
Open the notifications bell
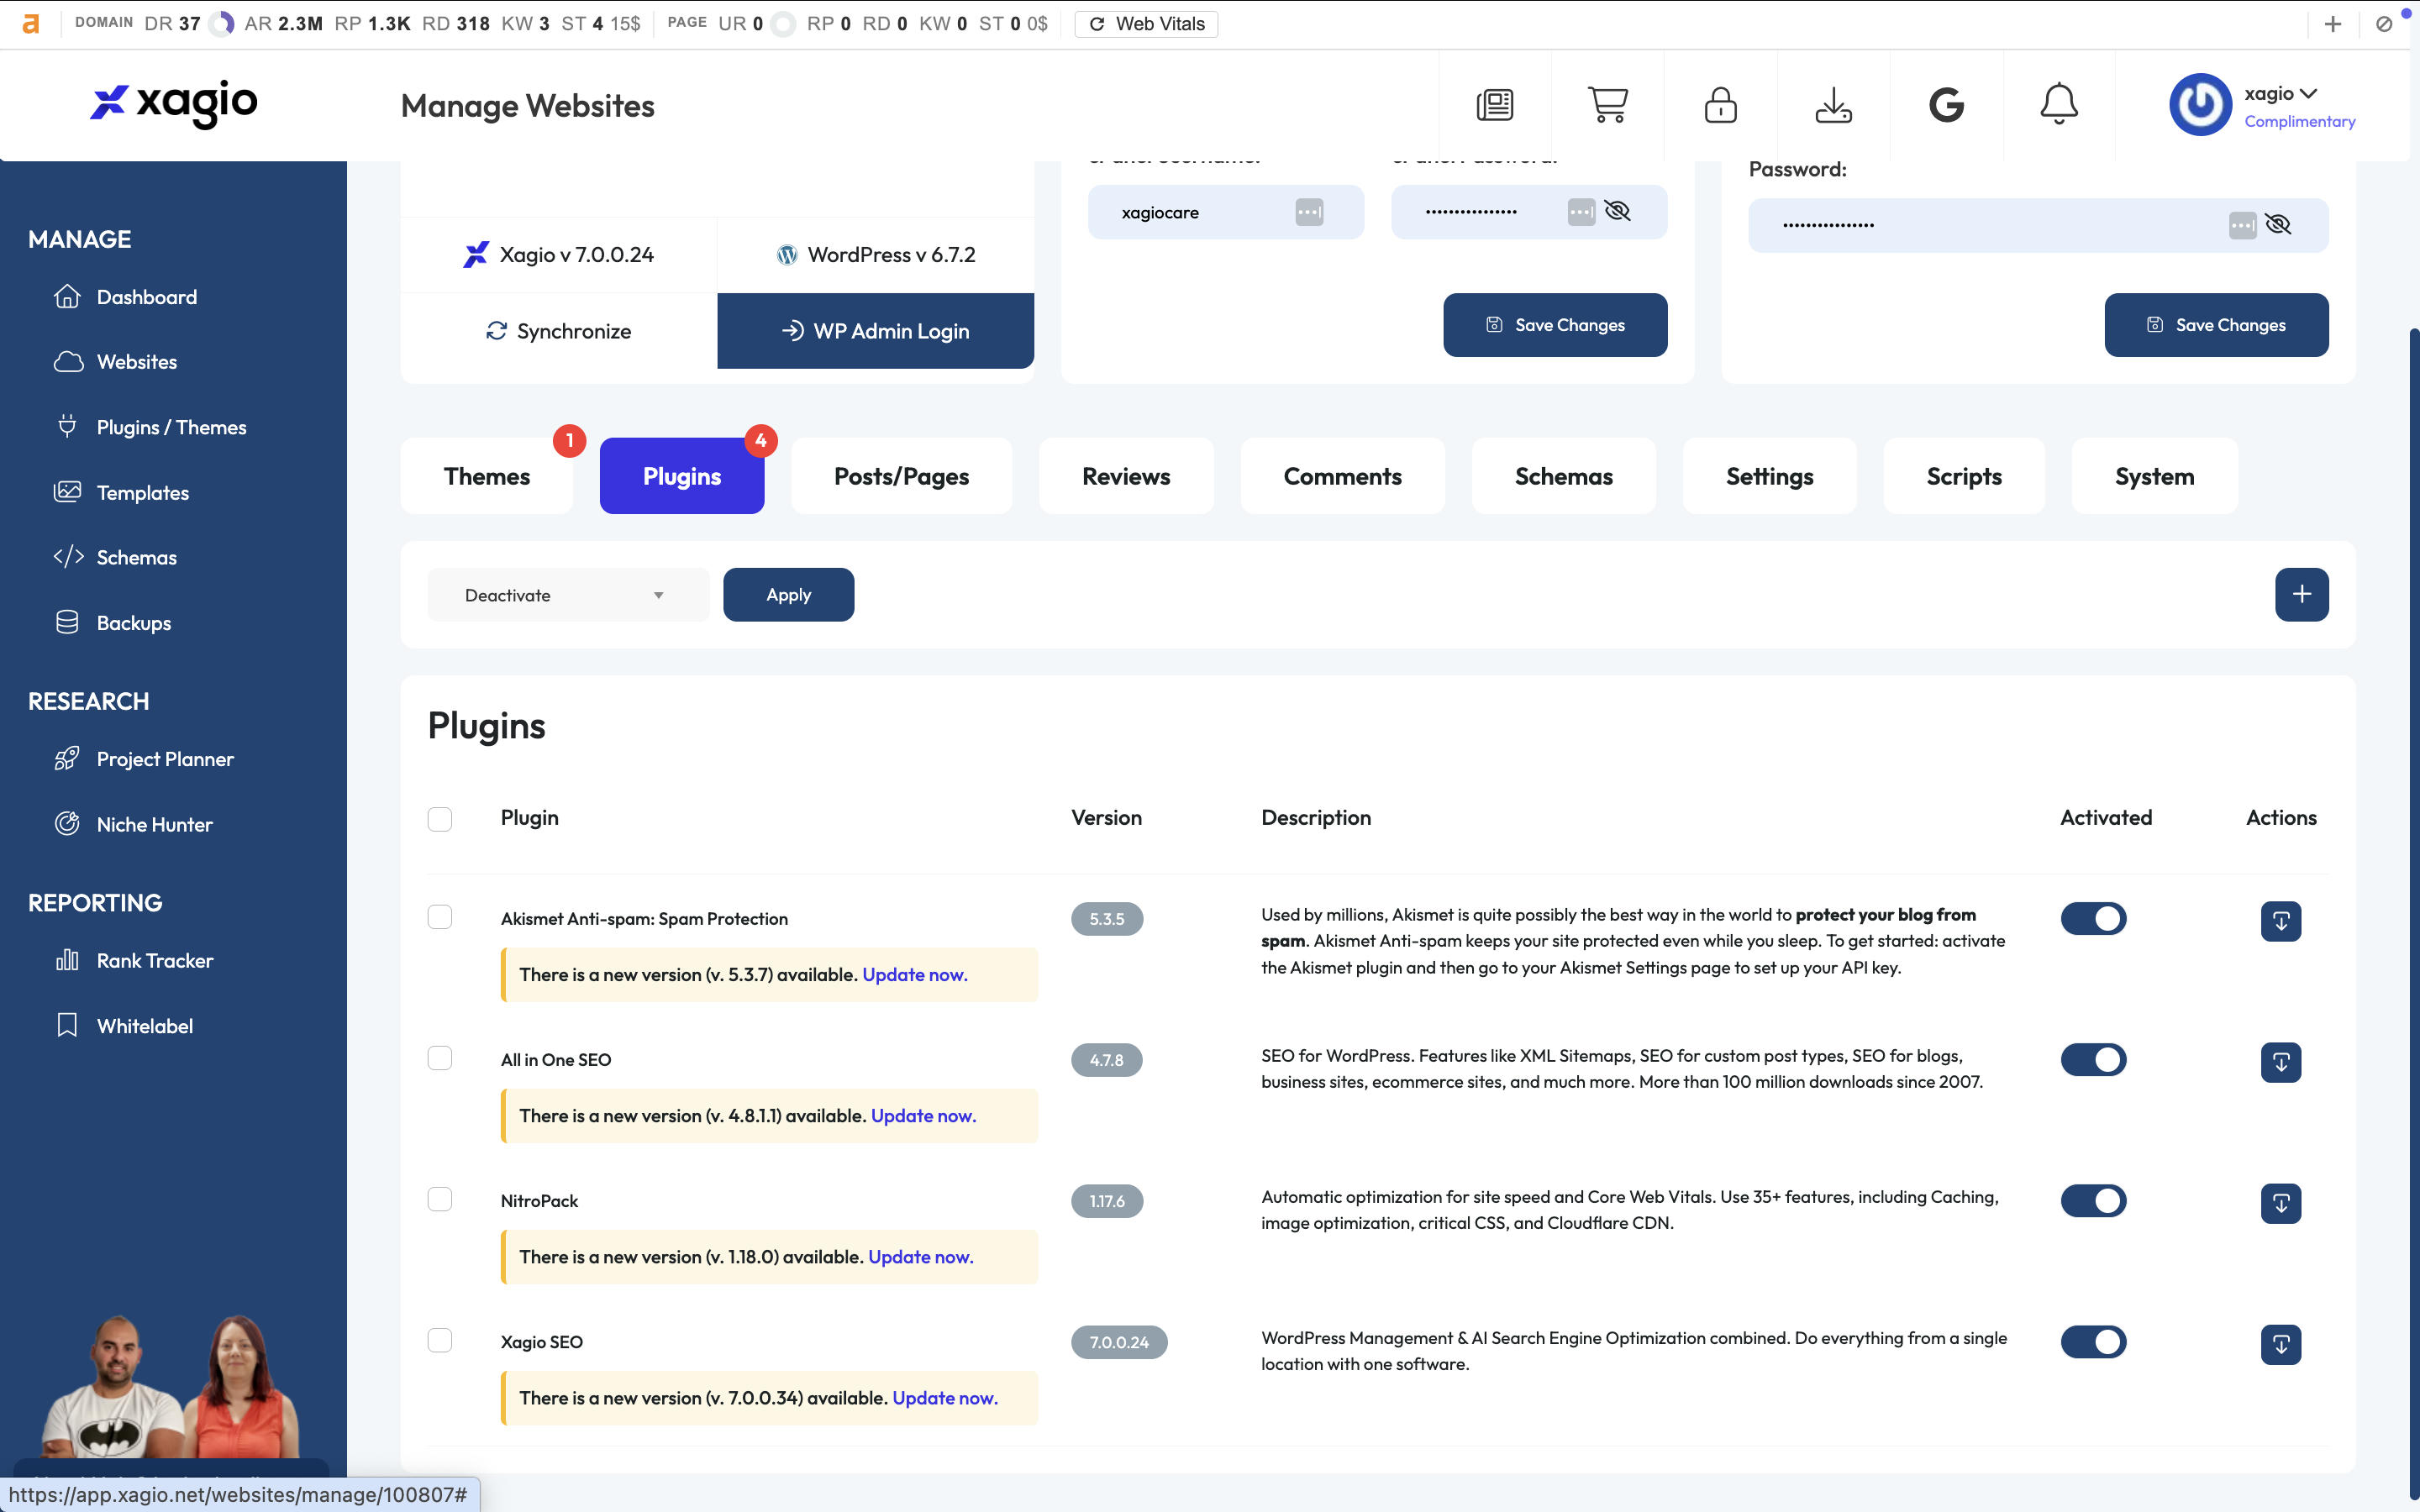(2059, 105)
